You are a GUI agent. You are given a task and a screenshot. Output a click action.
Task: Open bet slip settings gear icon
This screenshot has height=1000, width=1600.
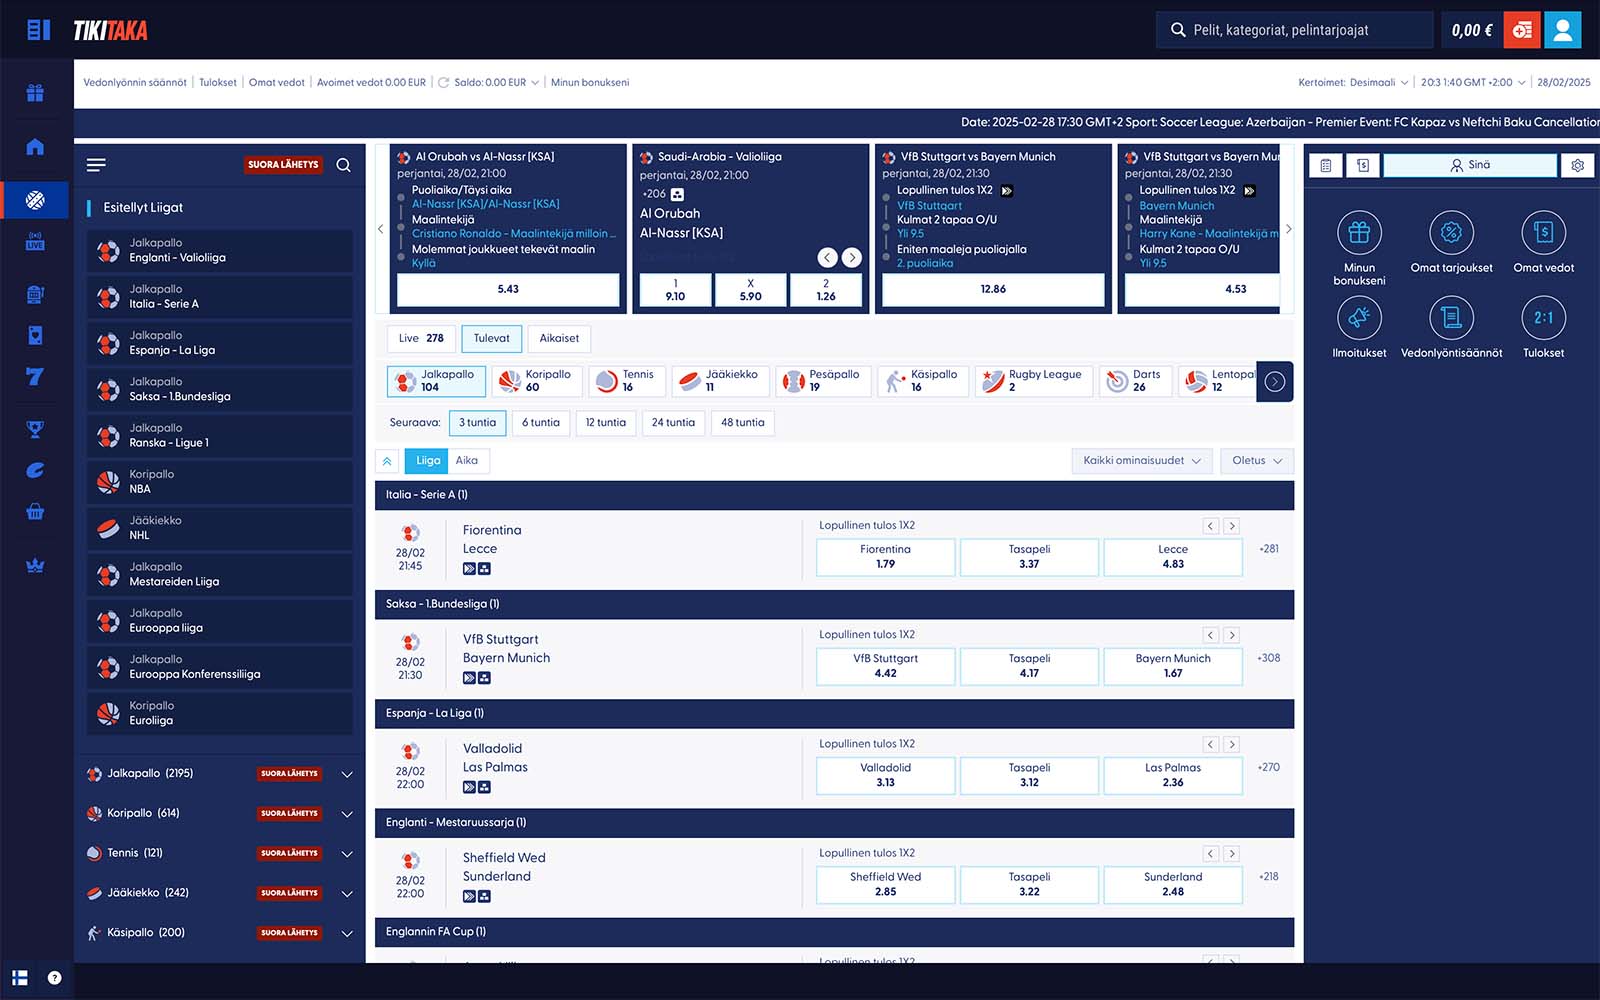(1578, 165)
